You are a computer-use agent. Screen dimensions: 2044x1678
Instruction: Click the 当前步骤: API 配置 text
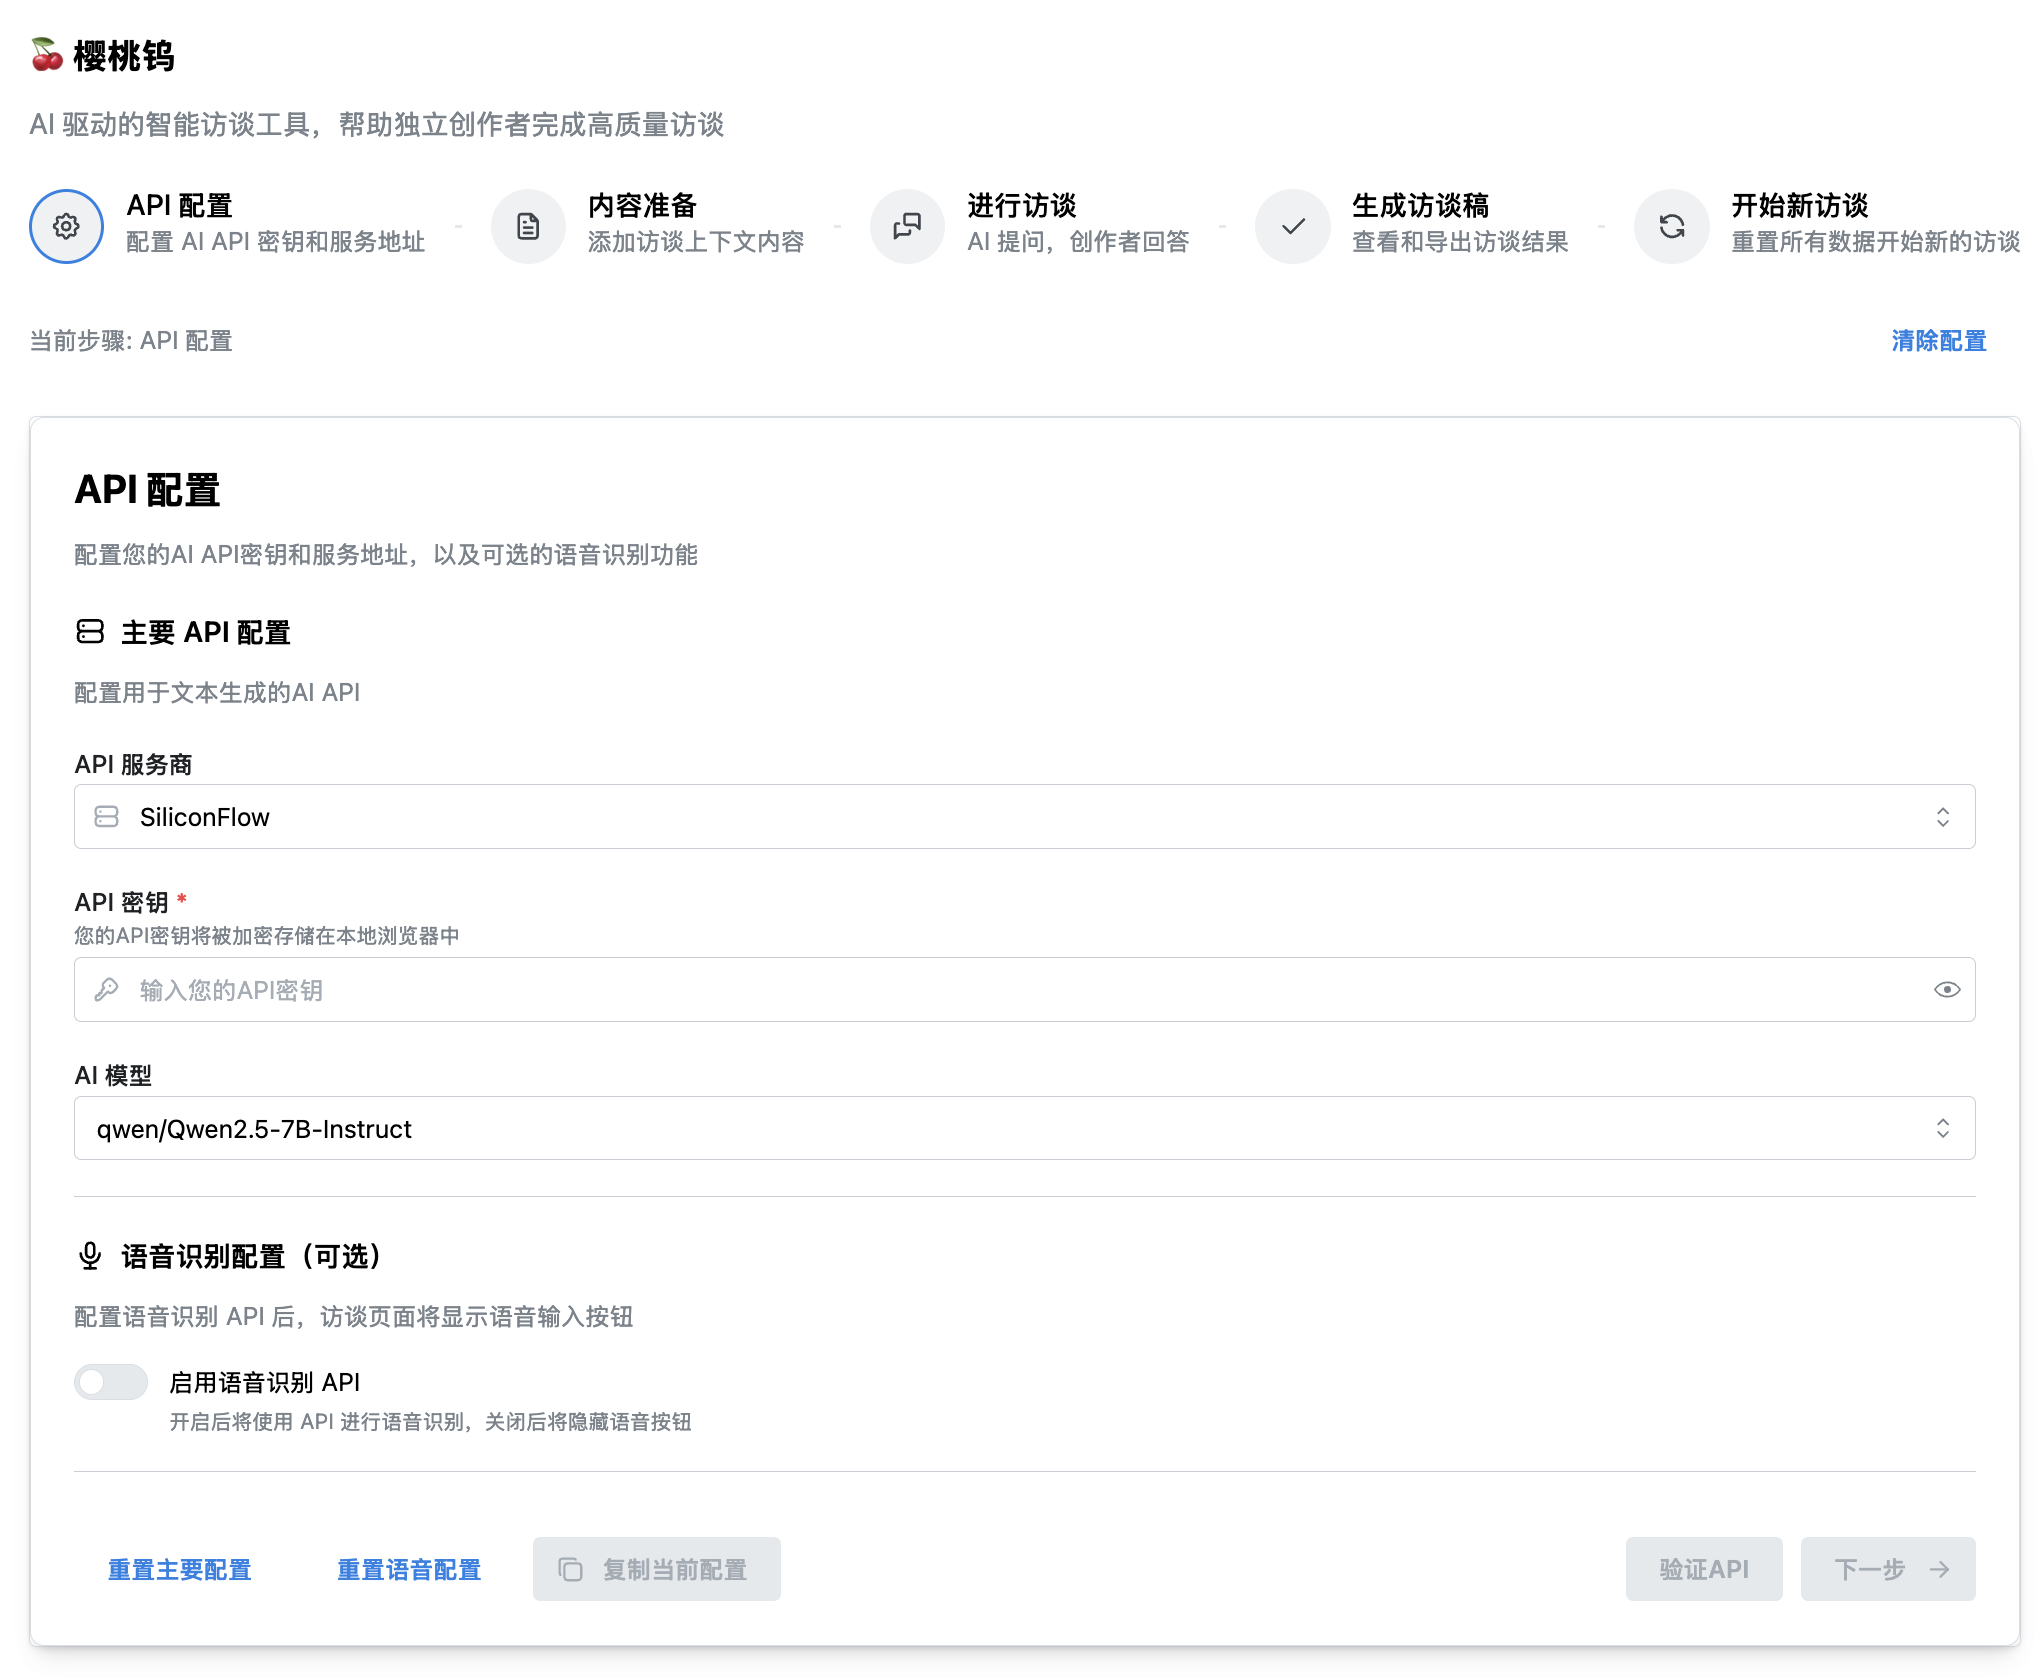[x=131, y=341]
